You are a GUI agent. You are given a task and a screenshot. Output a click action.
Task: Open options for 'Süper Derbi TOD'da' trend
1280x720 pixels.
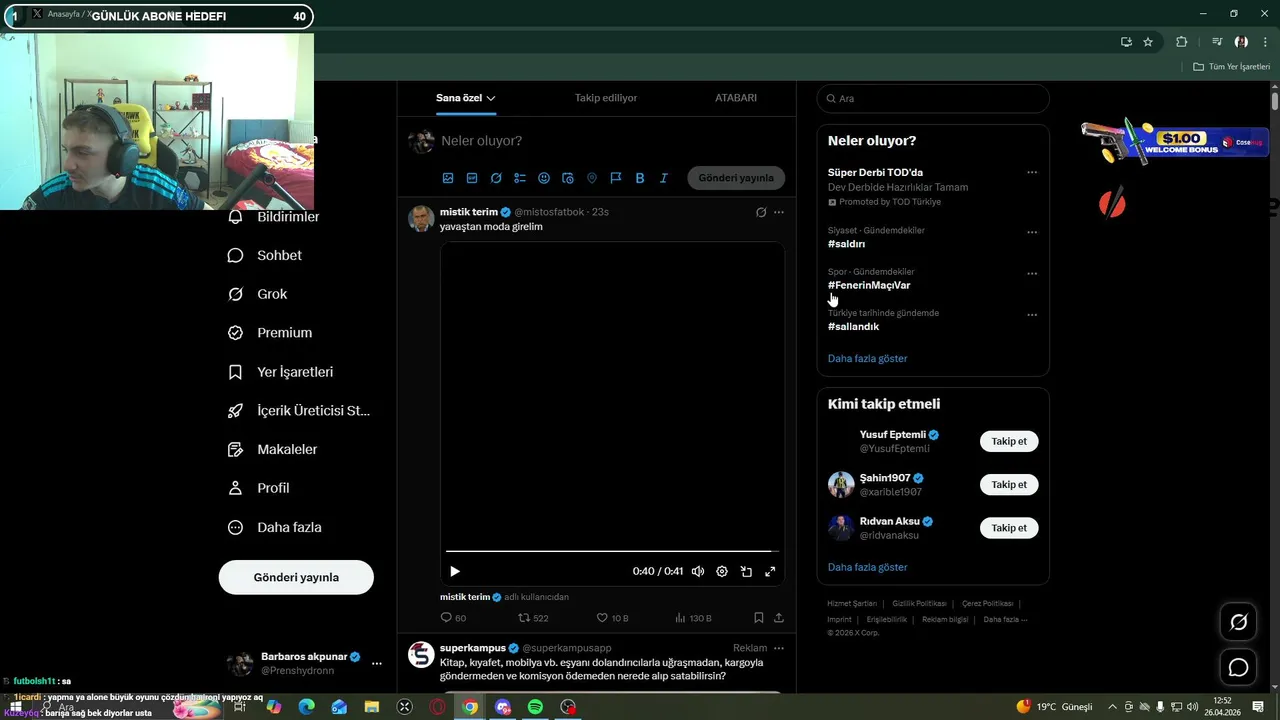pos(1032,173)
